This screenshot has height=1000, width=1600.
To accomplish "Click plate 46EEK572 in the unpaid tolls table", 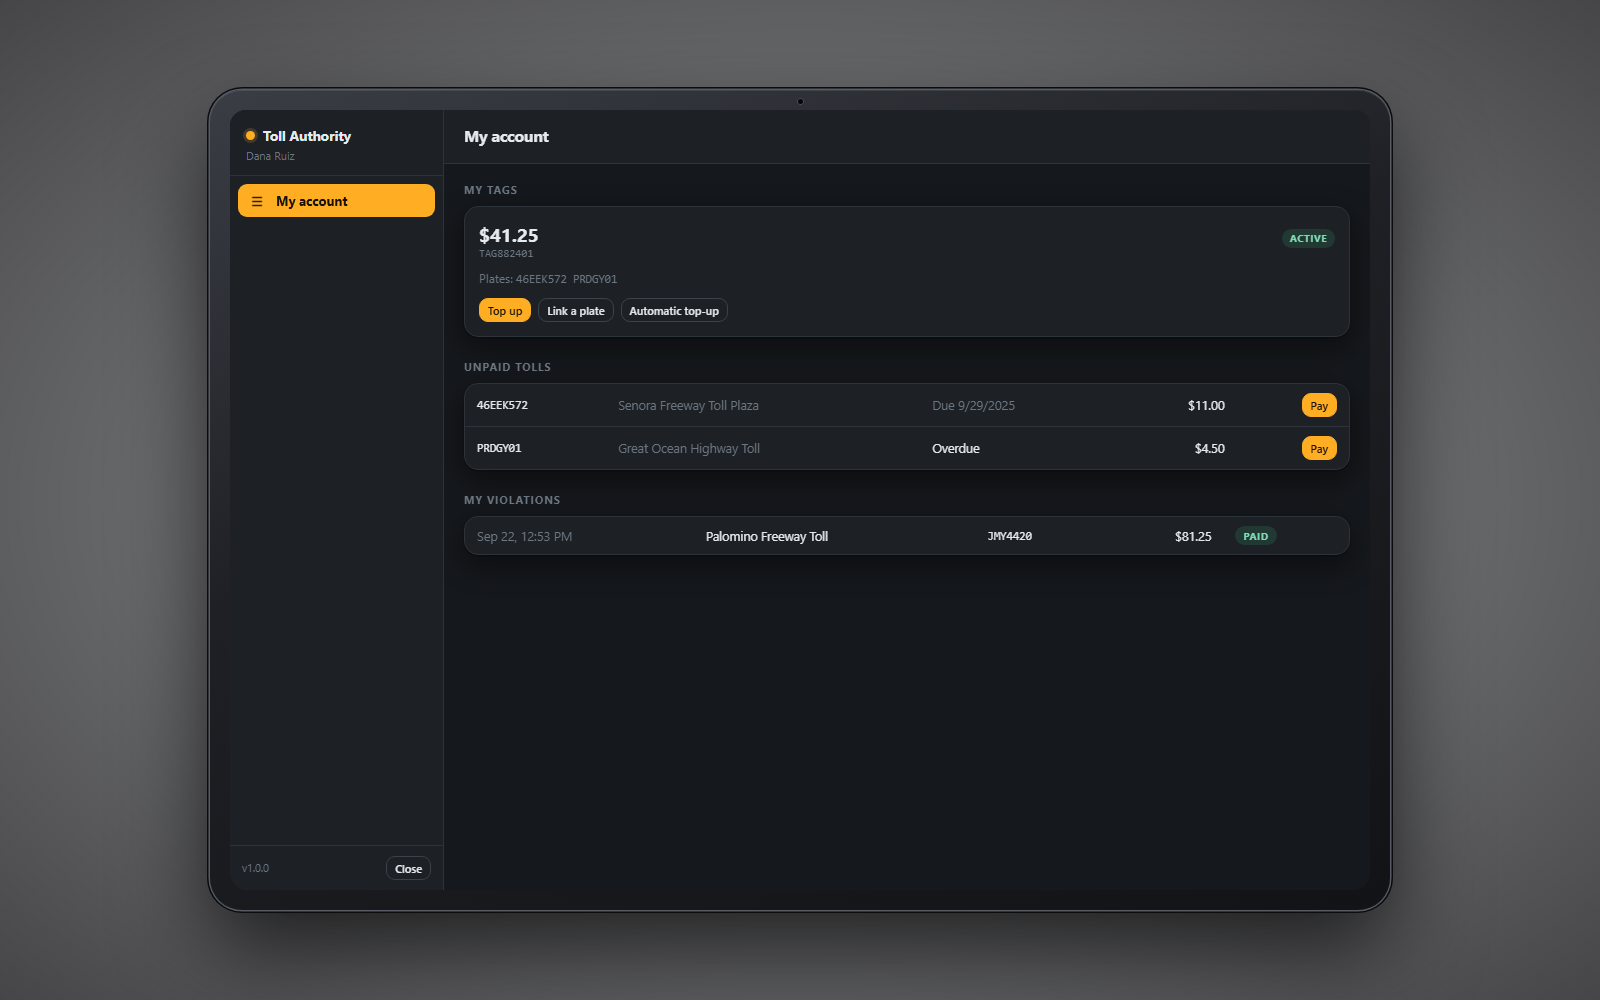I will point(502,405).
